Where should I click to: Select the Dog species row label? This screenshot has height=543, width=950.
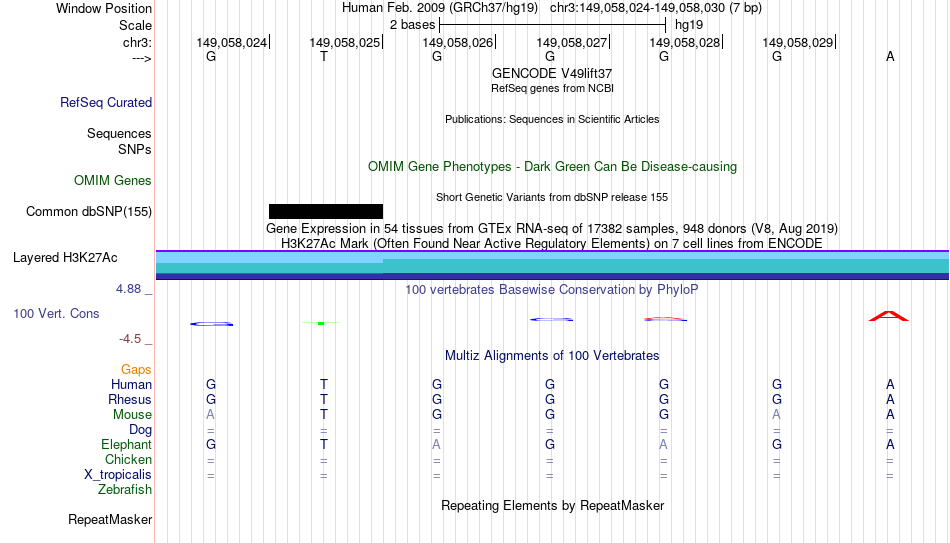pyautogui.click(x=141, y=430)
